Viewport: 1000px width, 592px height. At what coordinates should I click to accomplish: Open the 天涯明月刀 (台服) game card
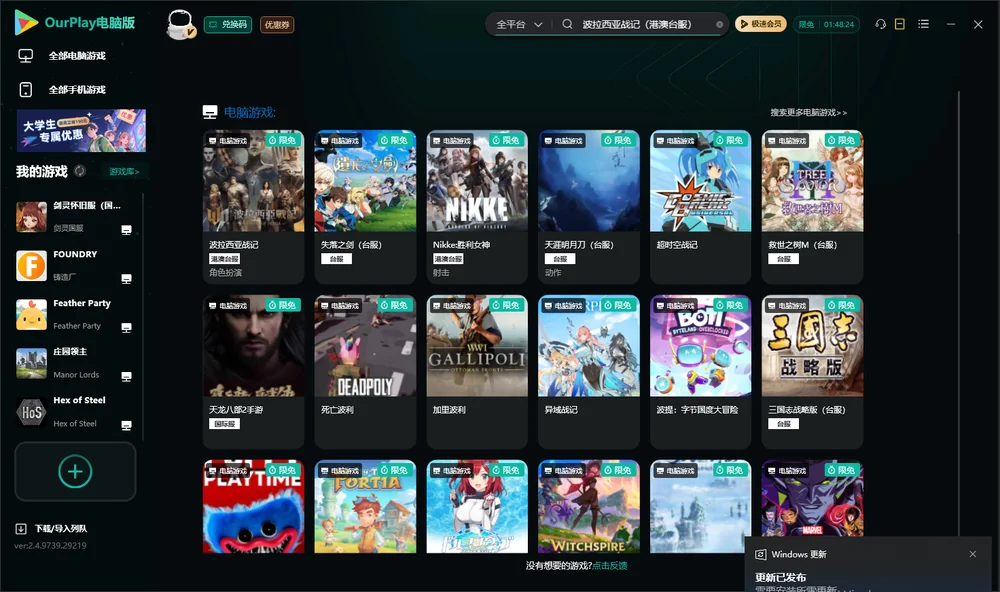tap(589, 207)
